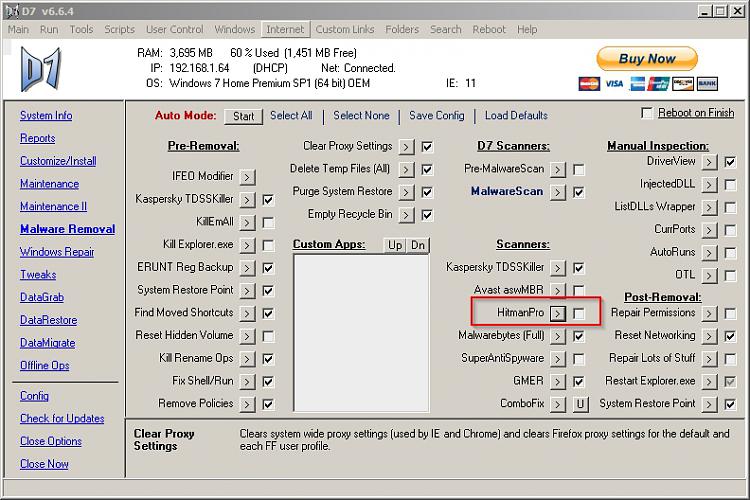Viewport: 750px width, 500px height.
Task: Toggle KillEmAll checkbox
Action: click(268, 222)
